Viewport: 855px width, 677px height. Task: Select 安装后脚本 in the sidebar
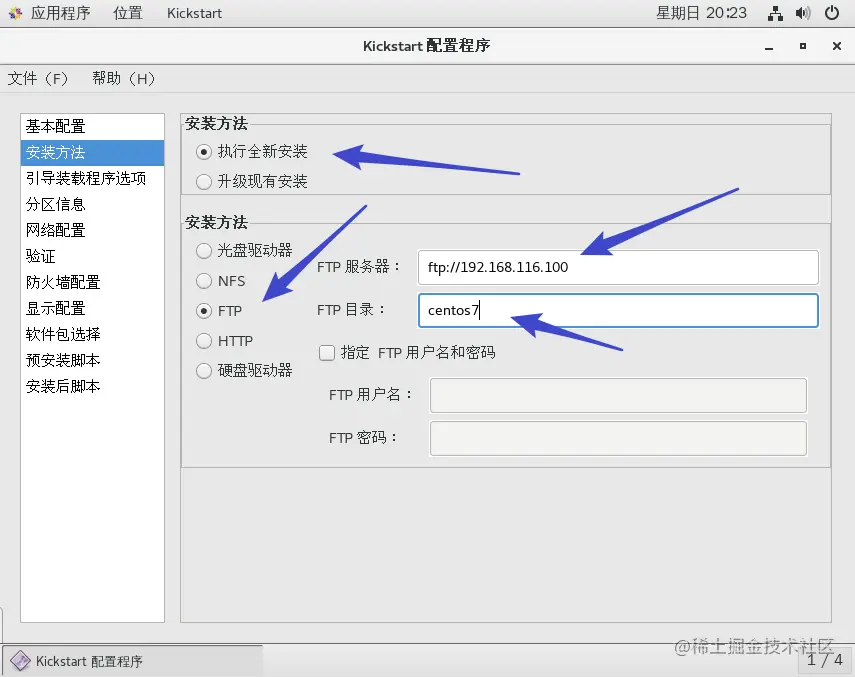(x=92, y=386)
